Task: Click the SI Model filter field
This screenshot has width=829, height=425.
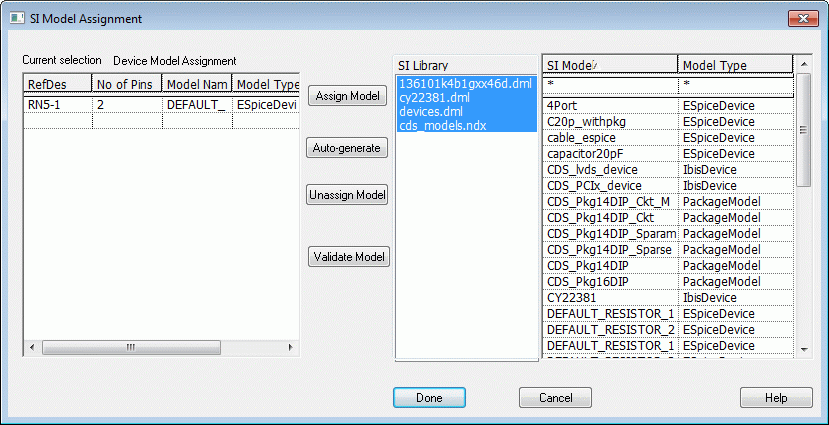Action: point(609,84)
